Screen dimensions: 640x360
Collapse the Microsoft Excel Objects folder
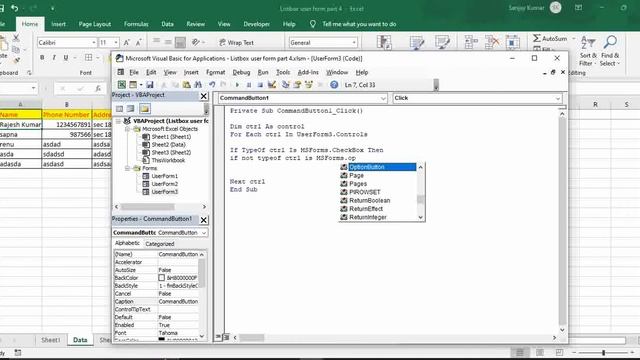[127, 129]
